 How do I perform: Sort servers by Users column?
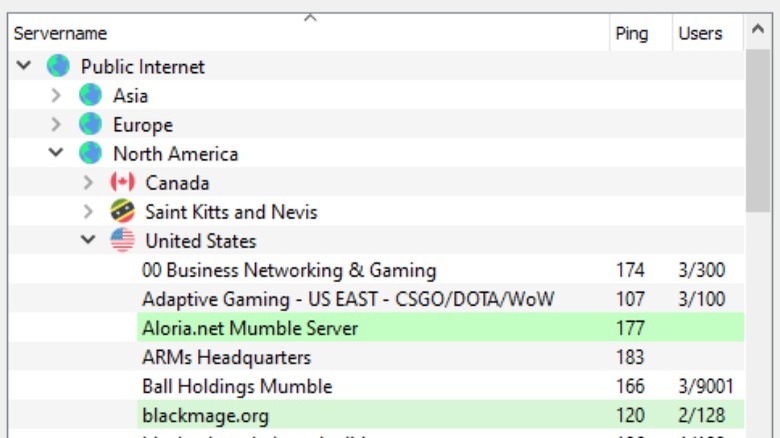click(x=707, y=33)
